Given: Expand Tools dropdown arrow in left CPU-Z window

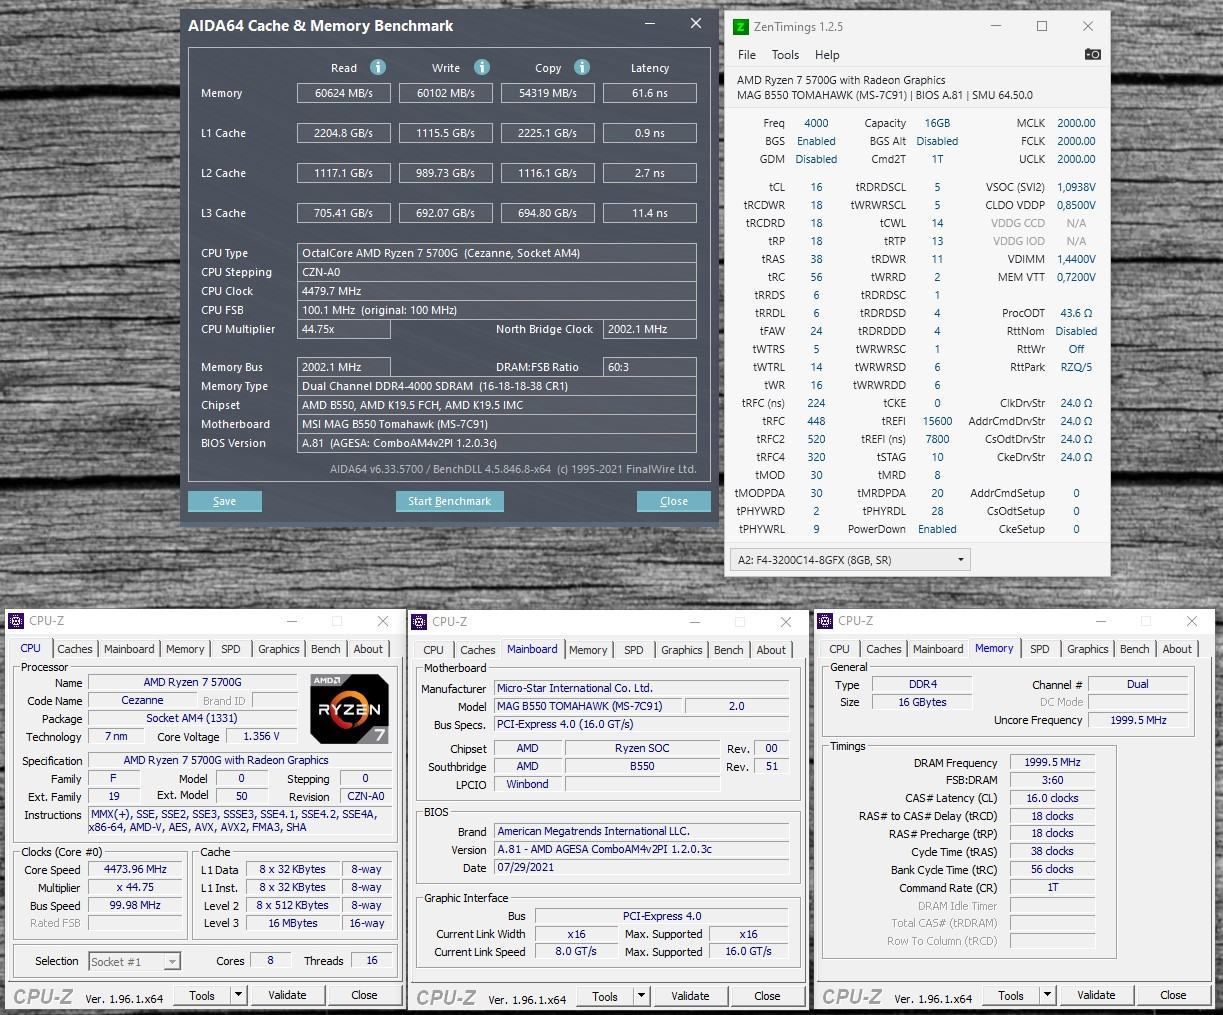Looking at the screenshot, I should pos(238,995).
